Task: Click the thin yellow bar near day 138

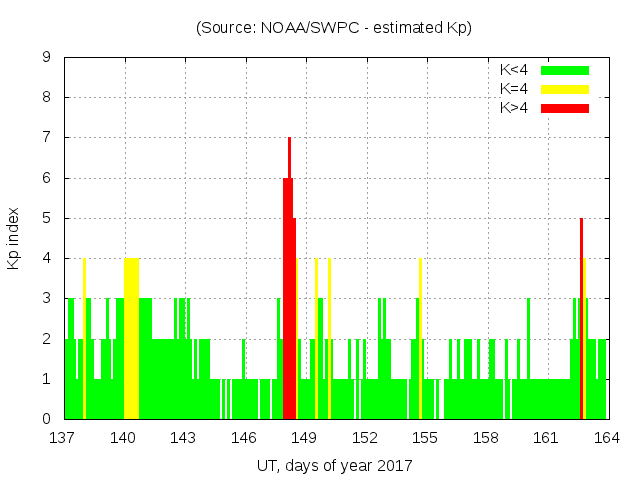Action: 84,340
